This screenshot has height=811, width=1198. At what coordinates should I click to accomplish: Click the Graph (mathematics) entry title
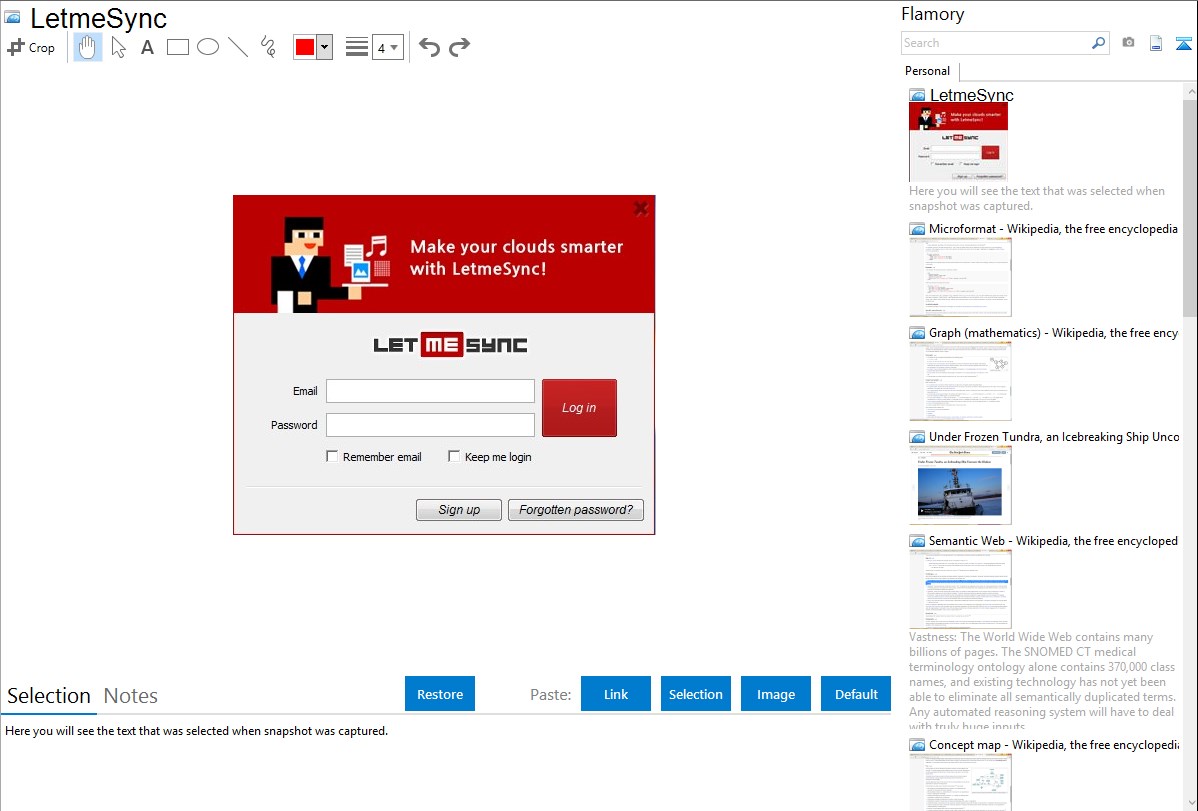click(x=1053, y=333)
